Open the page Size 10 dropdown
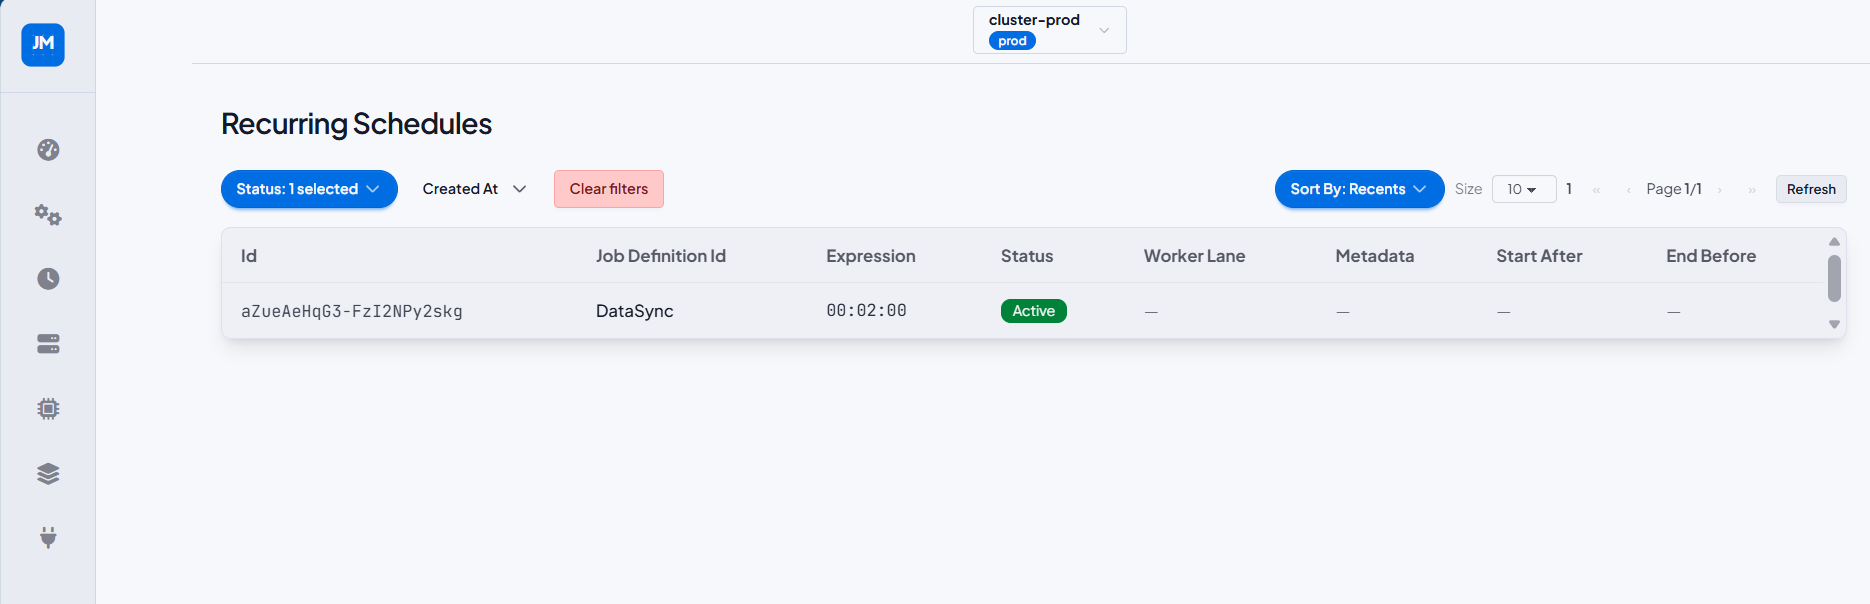This screenshot has height=604, width=1870. (x=1523, y=189)
